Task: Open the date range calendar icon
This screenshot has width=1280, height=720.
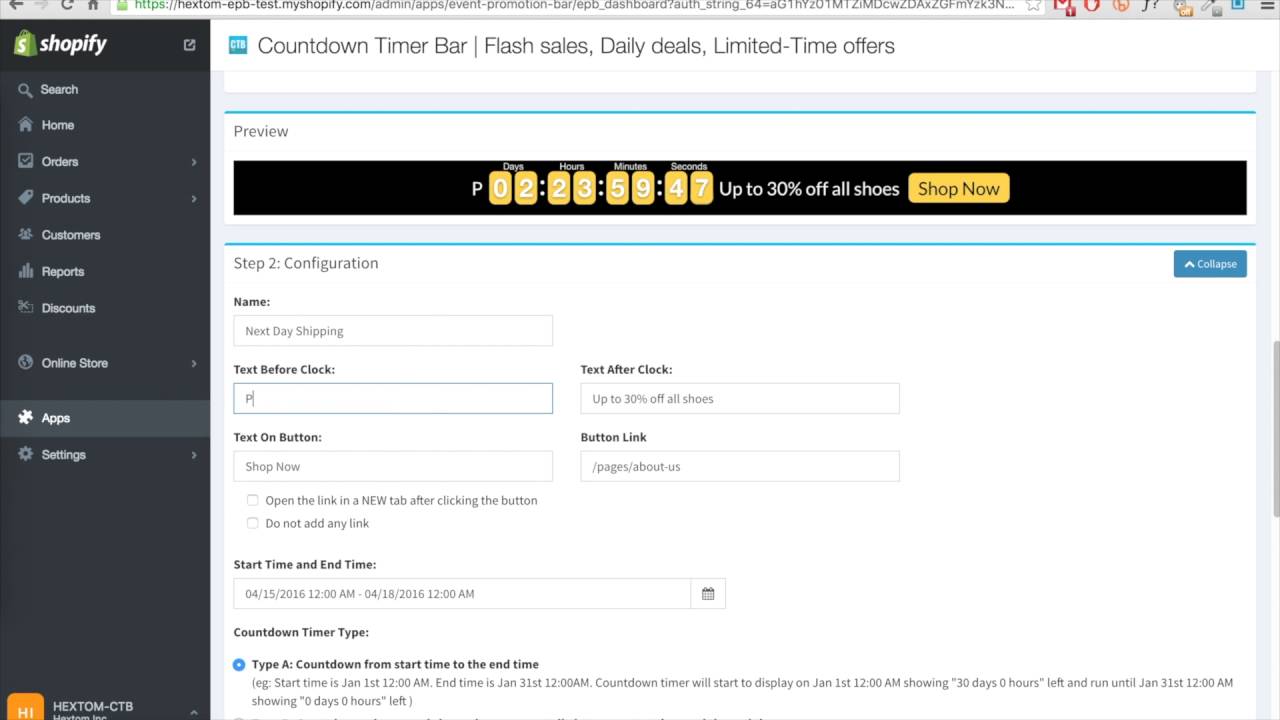Action: tap(708, 594)
